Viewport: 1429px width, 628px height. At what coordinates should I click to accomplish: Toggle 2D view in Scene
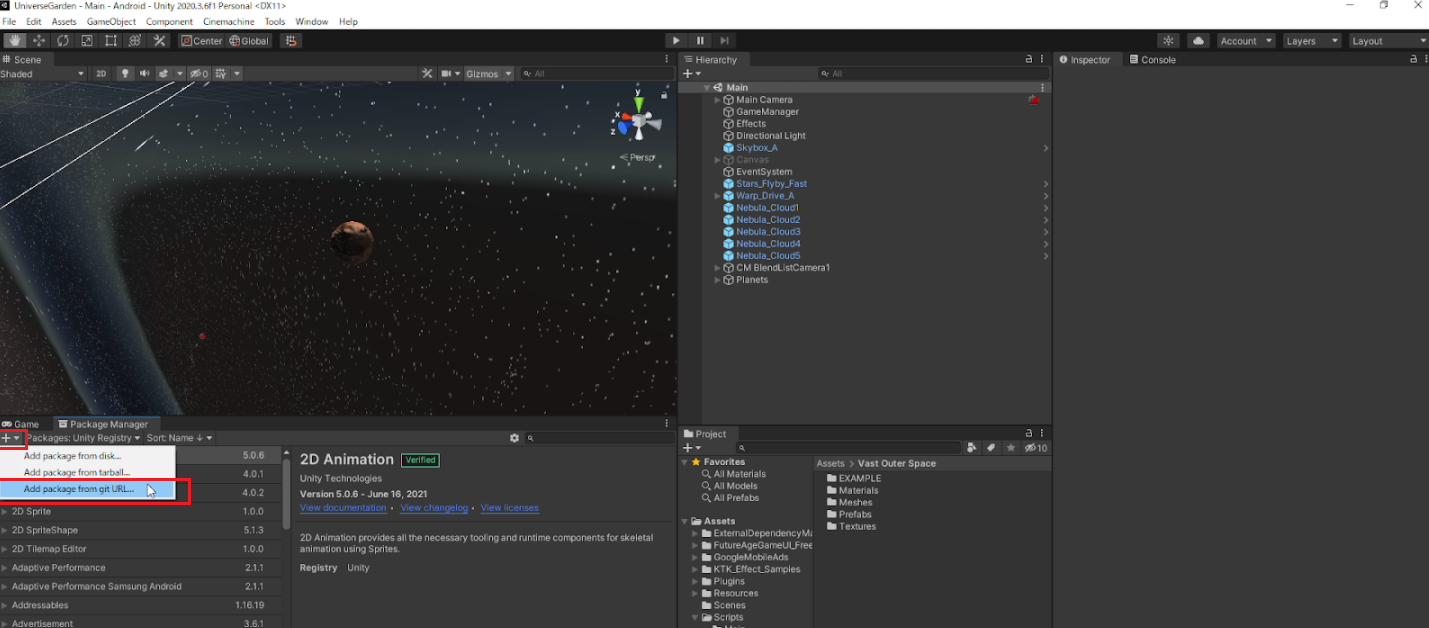point(101,74)
